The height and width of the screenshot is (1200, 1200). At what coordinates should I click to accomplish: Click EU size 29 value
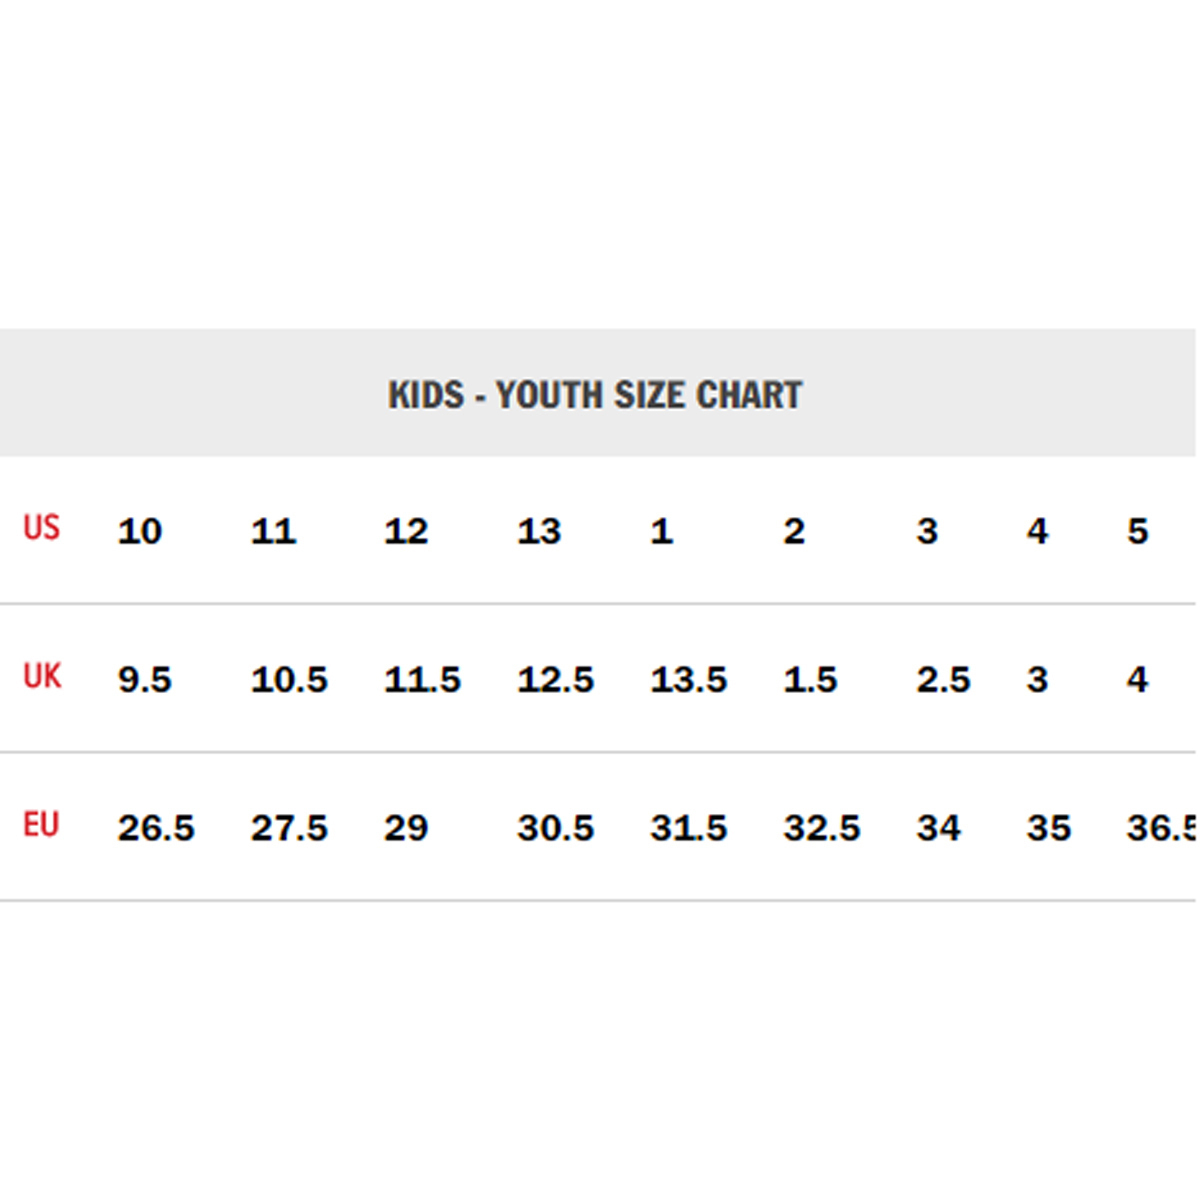406,828
